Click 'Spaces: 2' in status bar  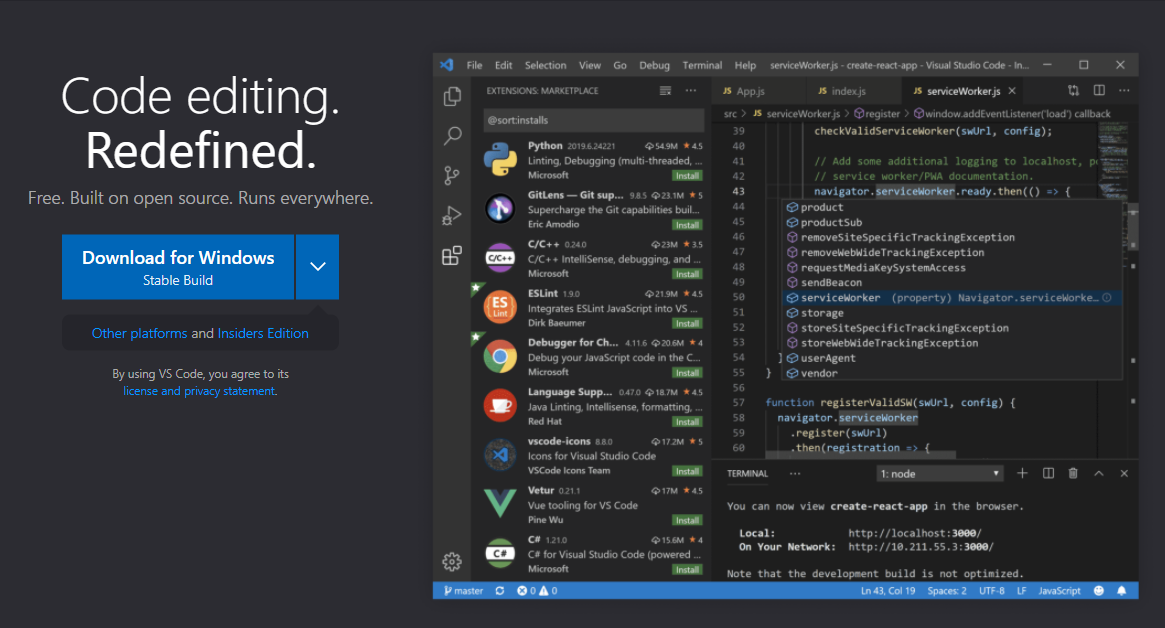click(947, 591)
